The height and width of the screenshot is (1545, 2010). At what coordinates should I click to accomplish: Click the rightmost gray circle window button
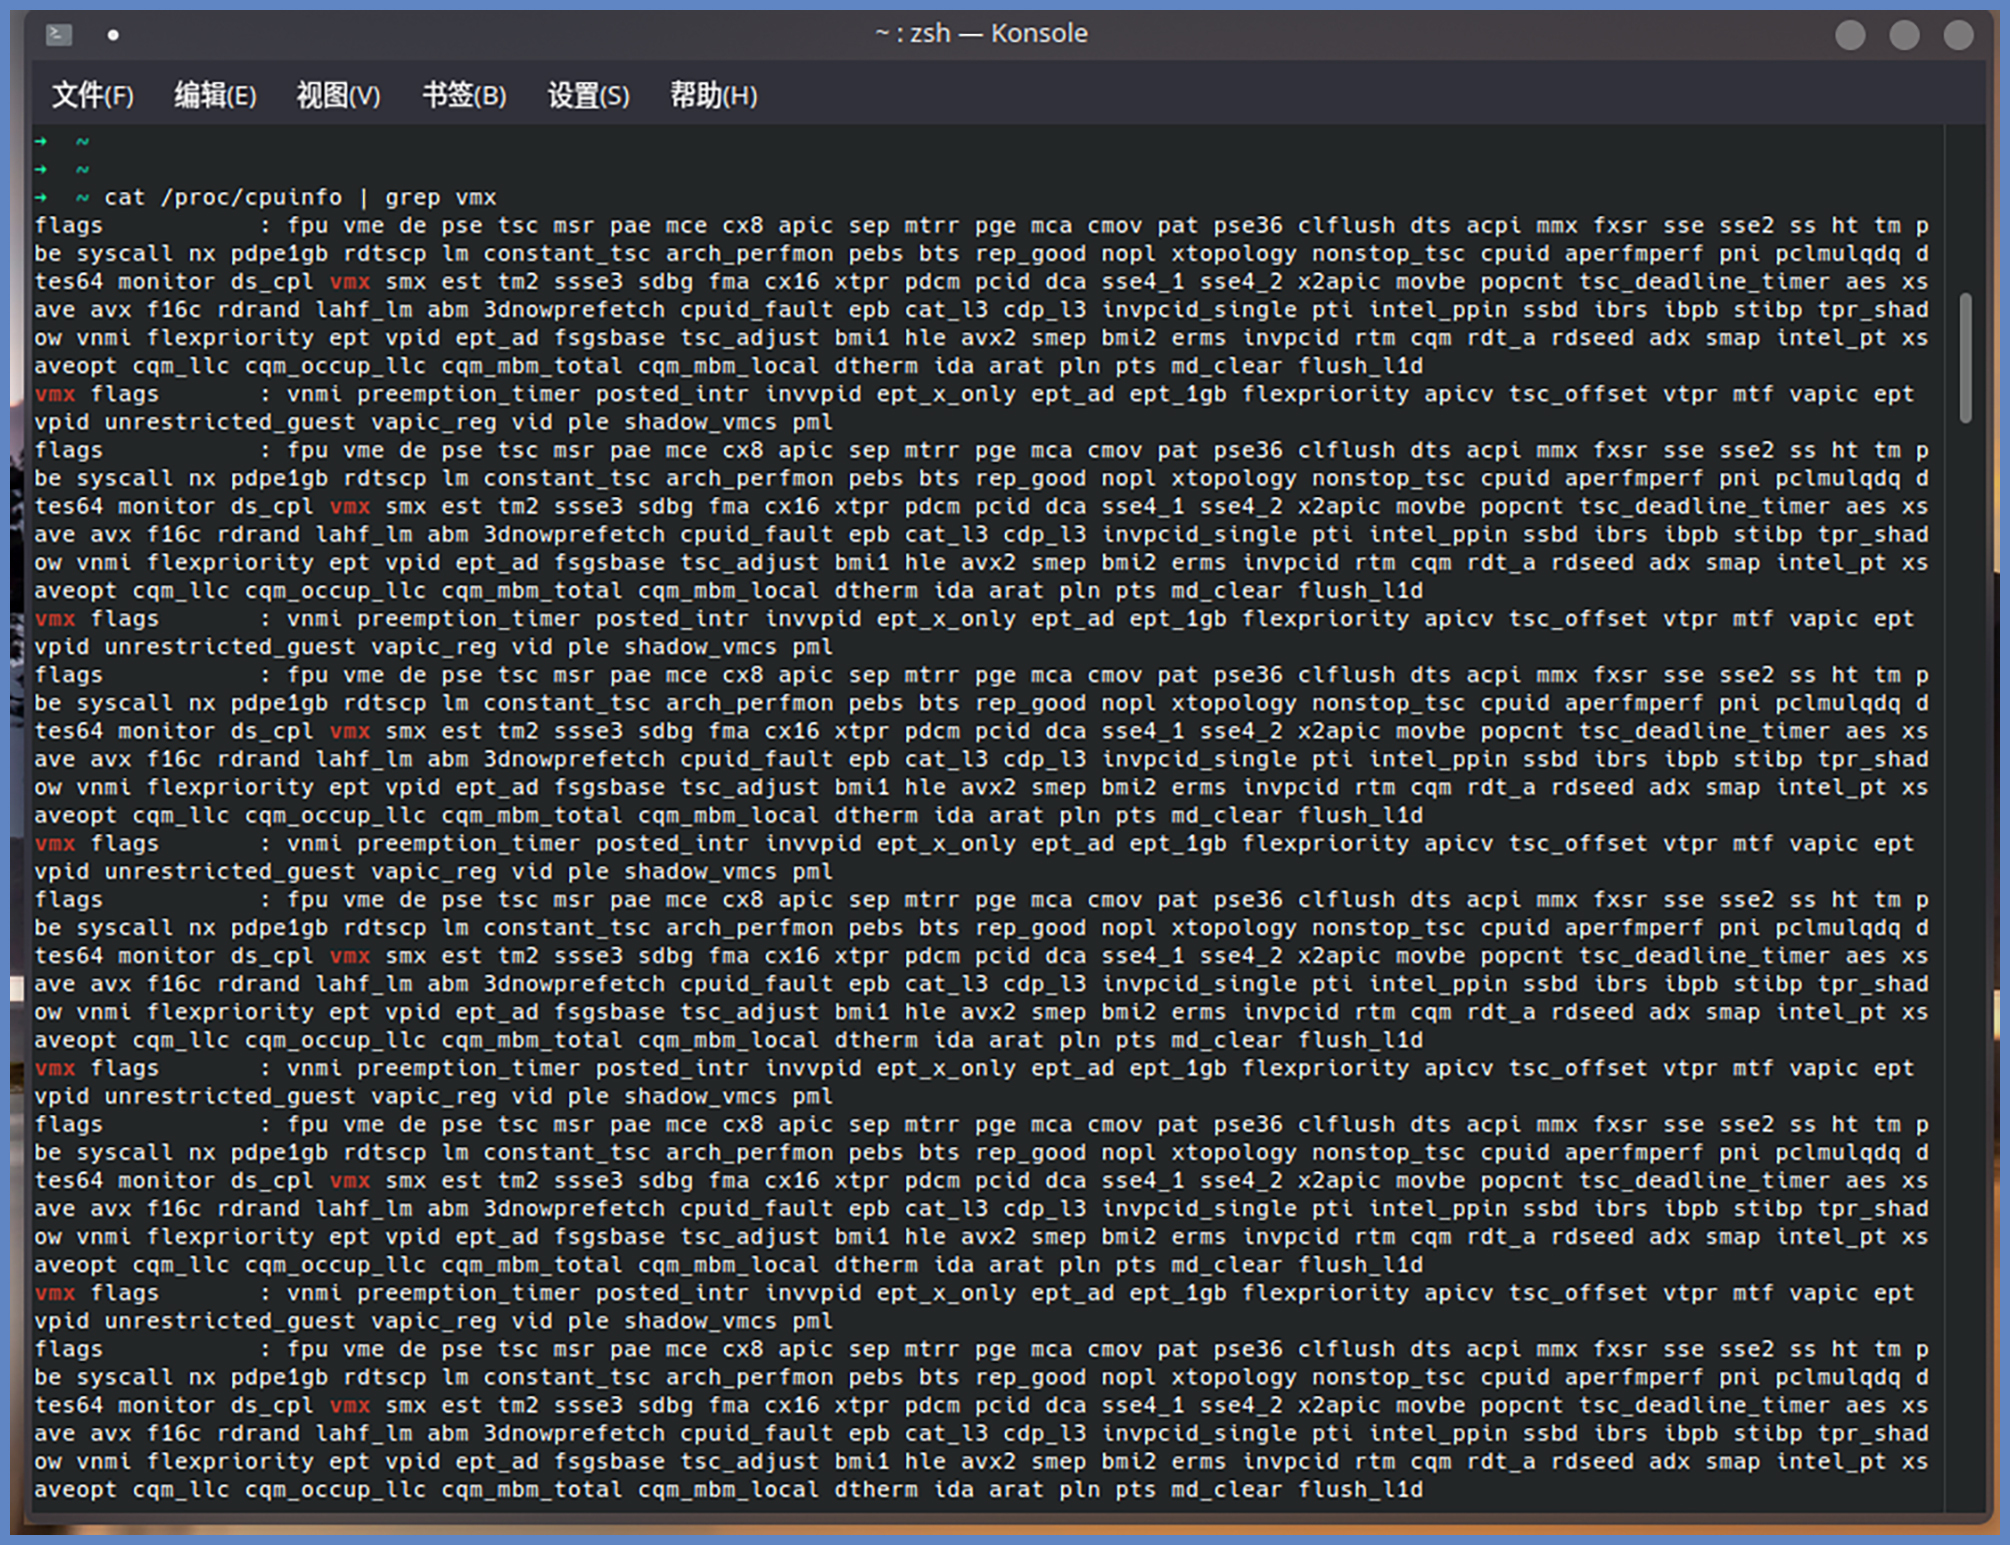pyautogui.click(x=1958, y=35)
